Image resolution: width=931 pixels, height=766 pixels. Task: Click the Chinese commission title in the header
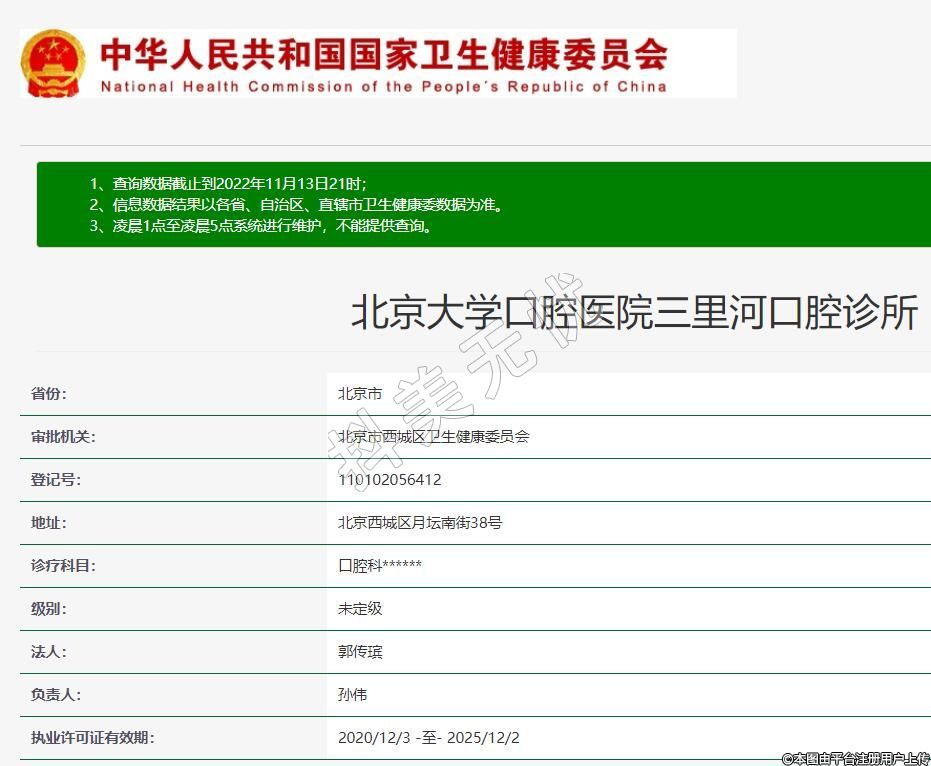[x=383, y=52]
